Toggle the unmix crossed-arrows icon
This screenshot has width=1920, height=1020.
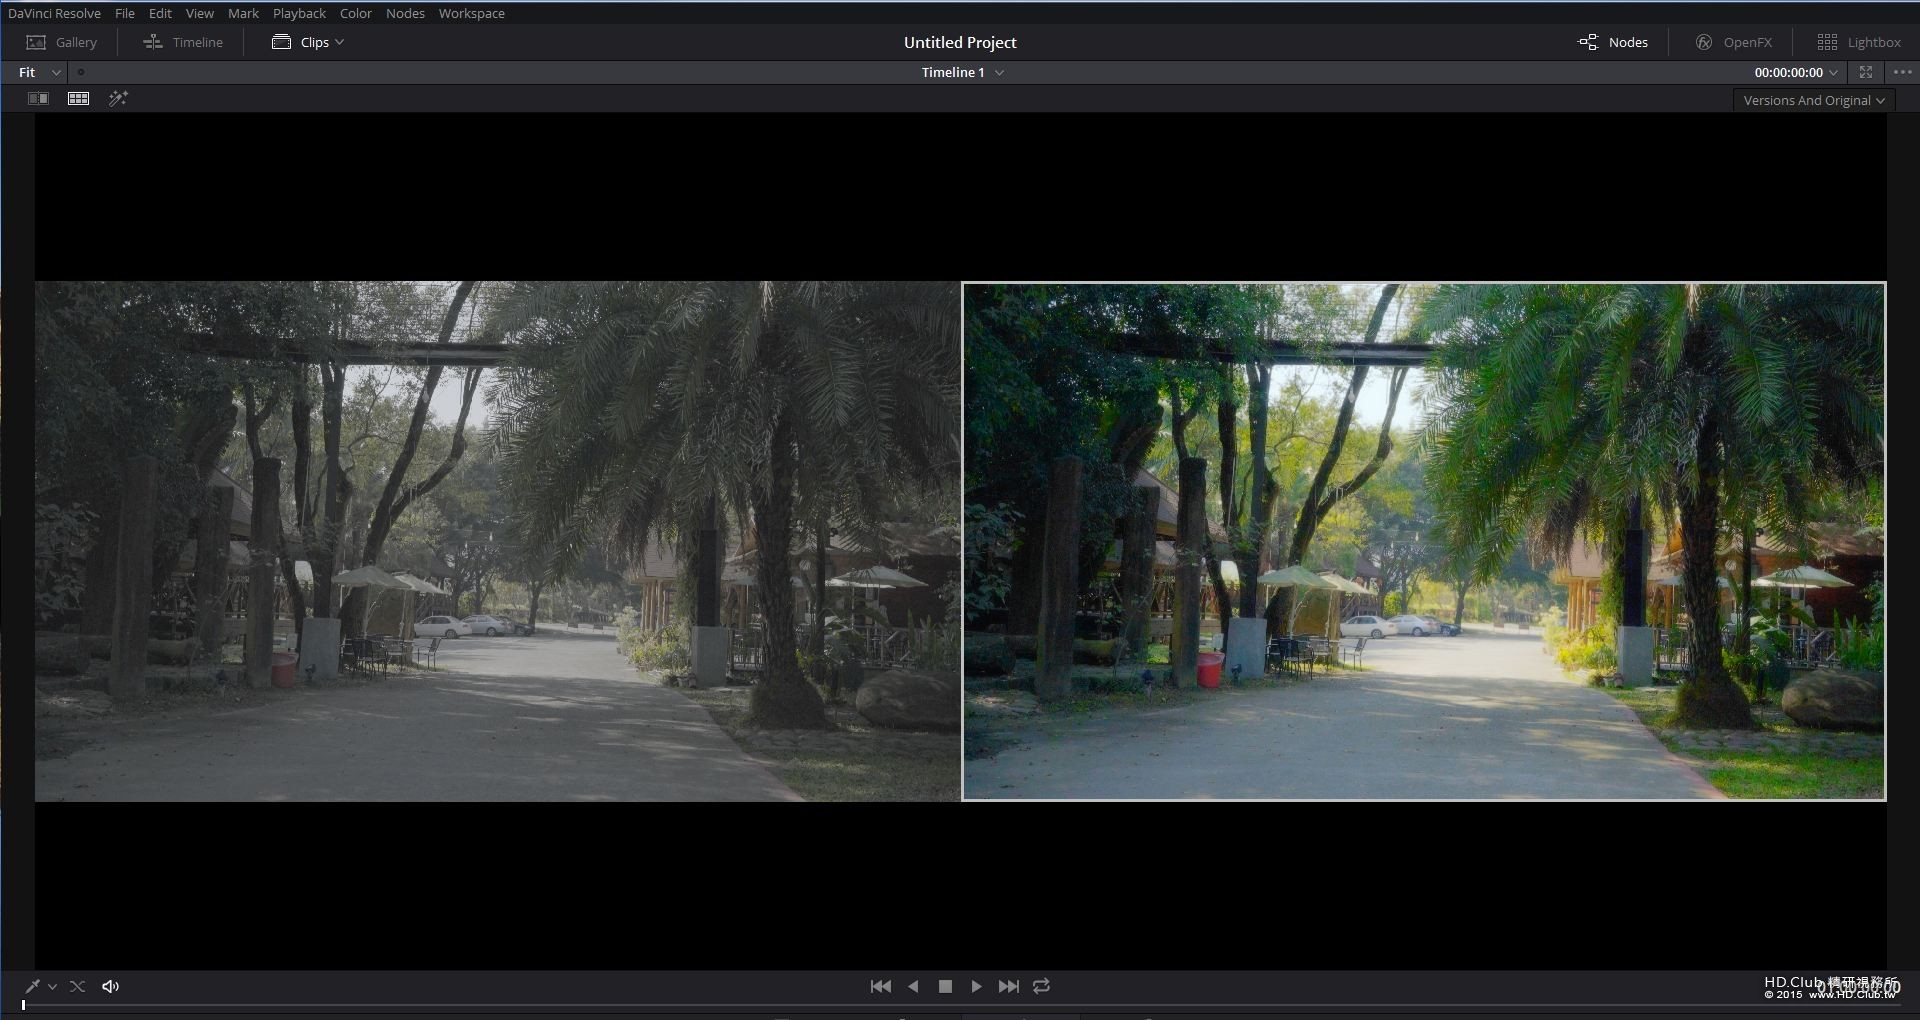point(77,986)
